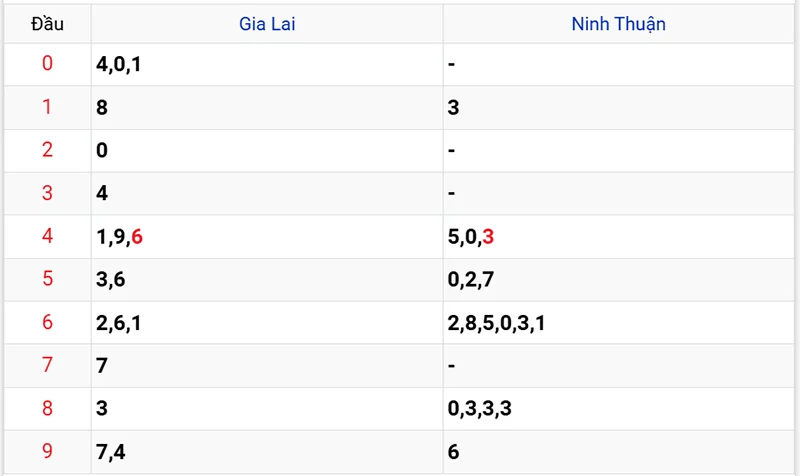Click Gia Lai cell showing "7,4"
The image size is (800, 476).
[111, 451]
